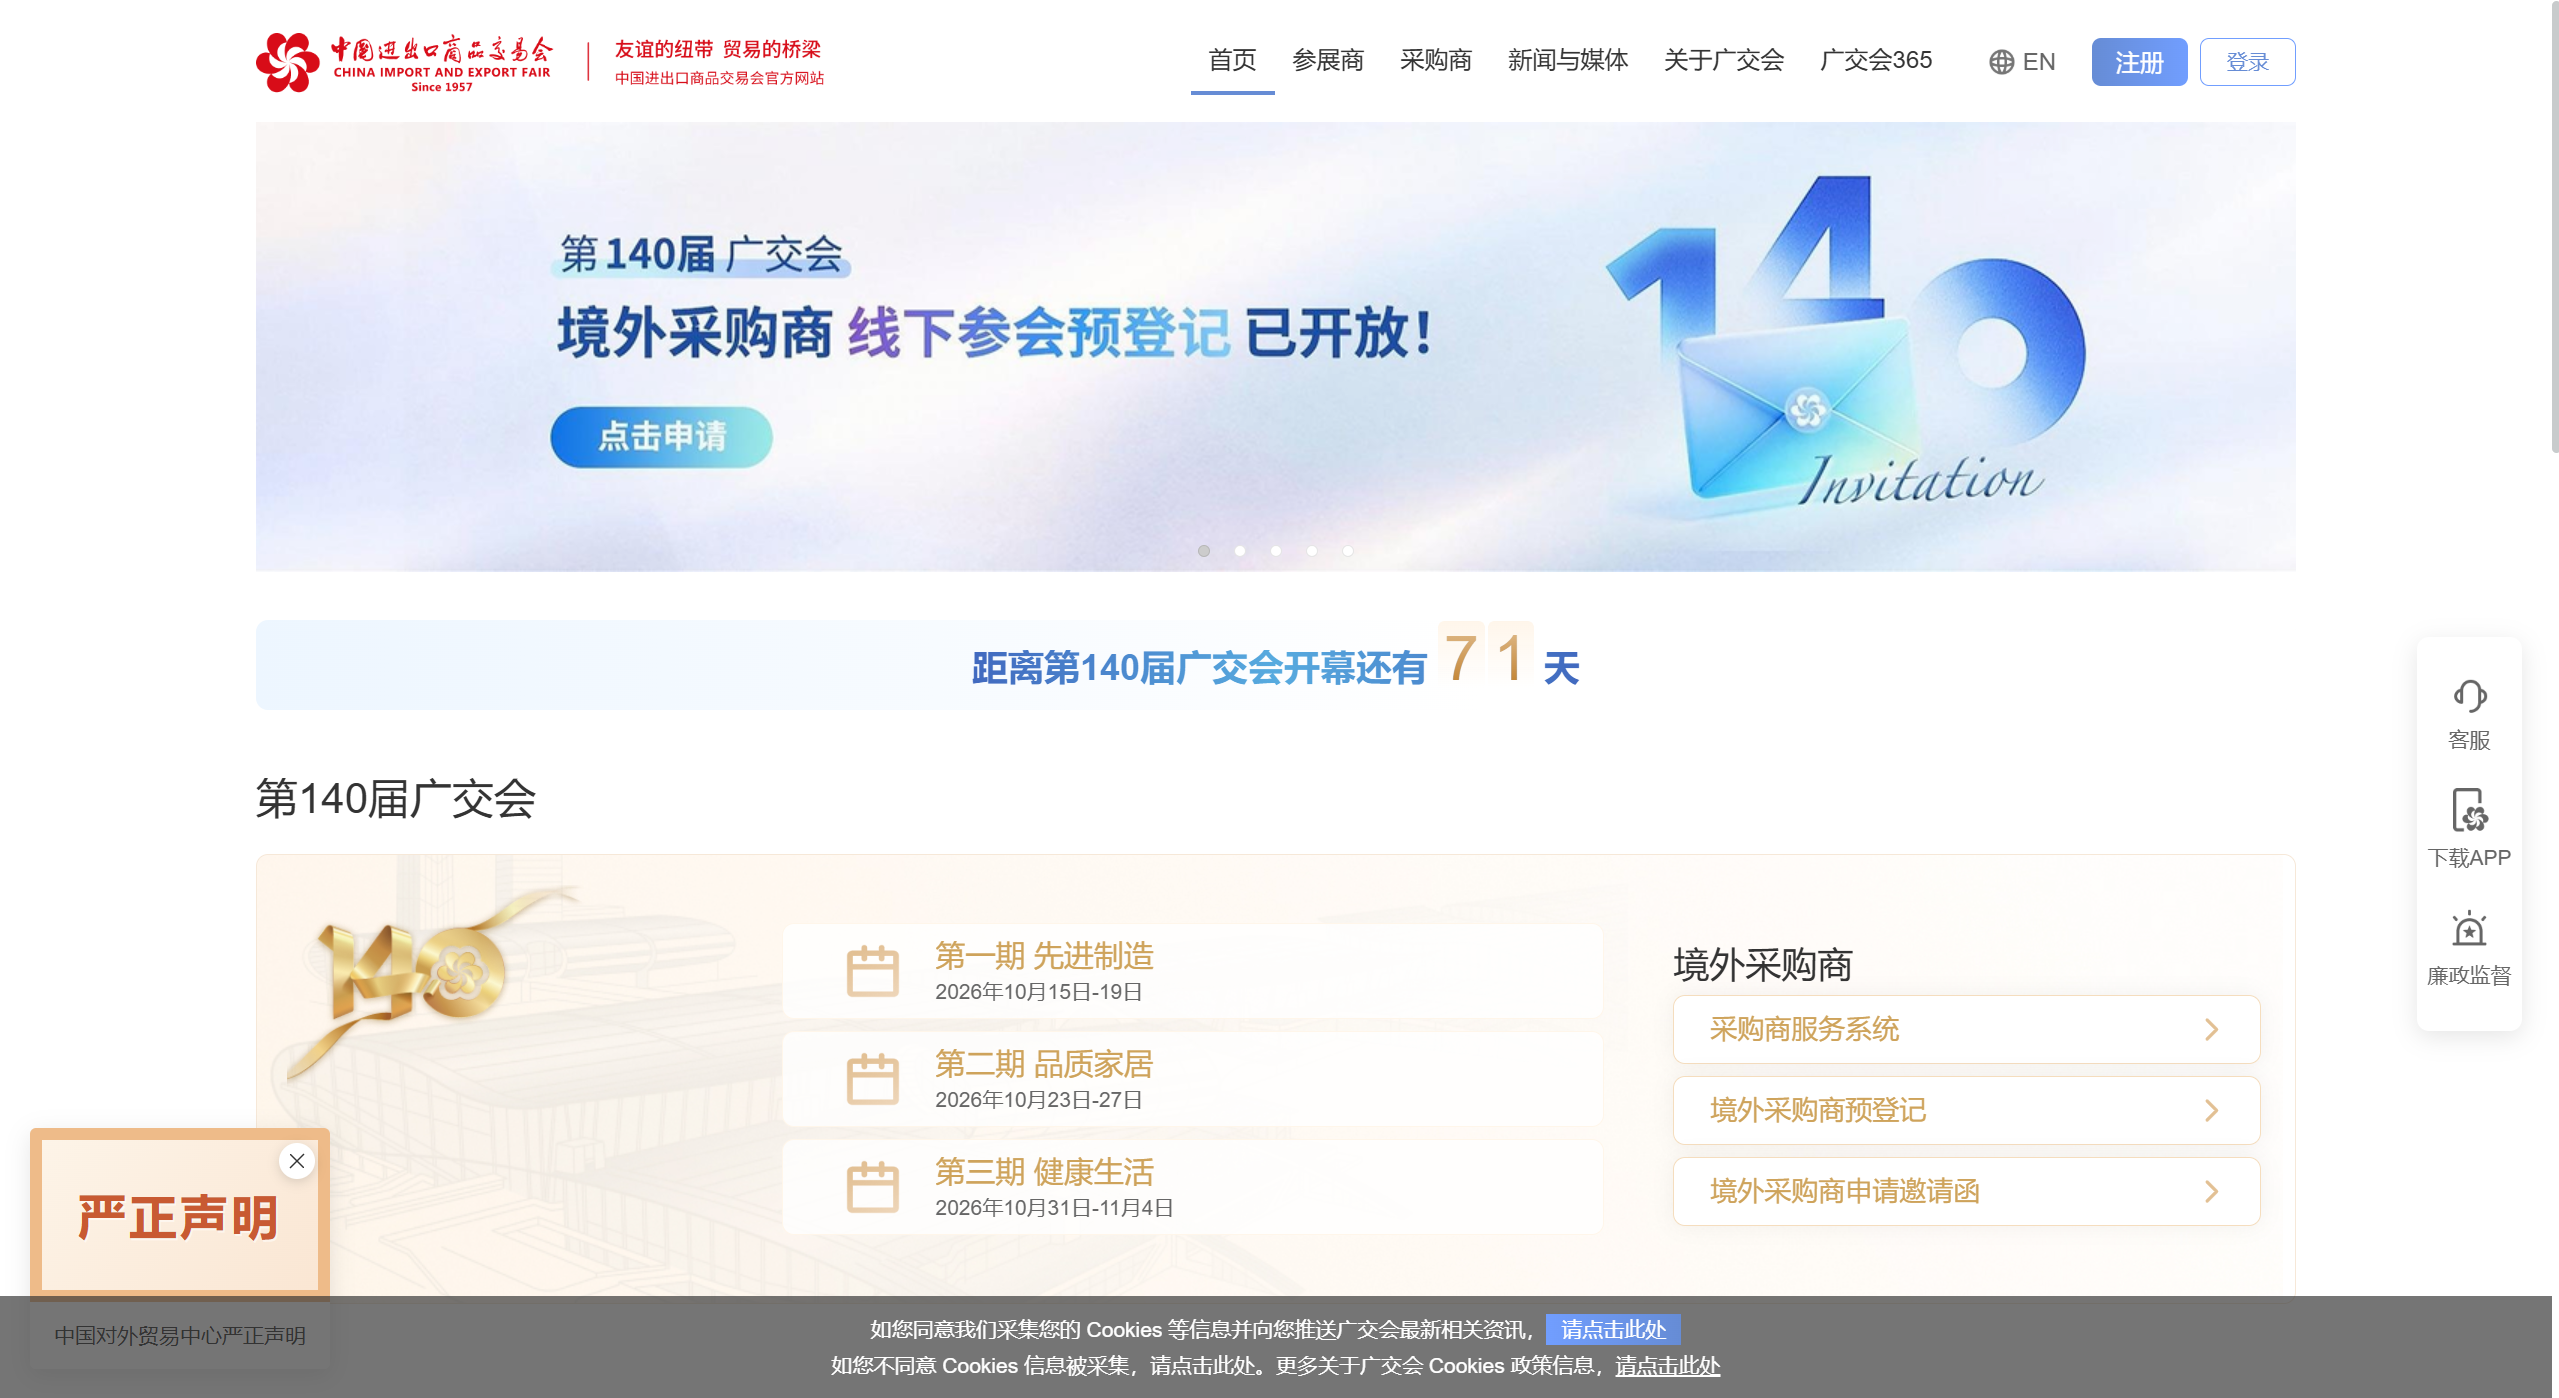Click date text 2026年10月31日-11月4日

tap(1054, 1208)
